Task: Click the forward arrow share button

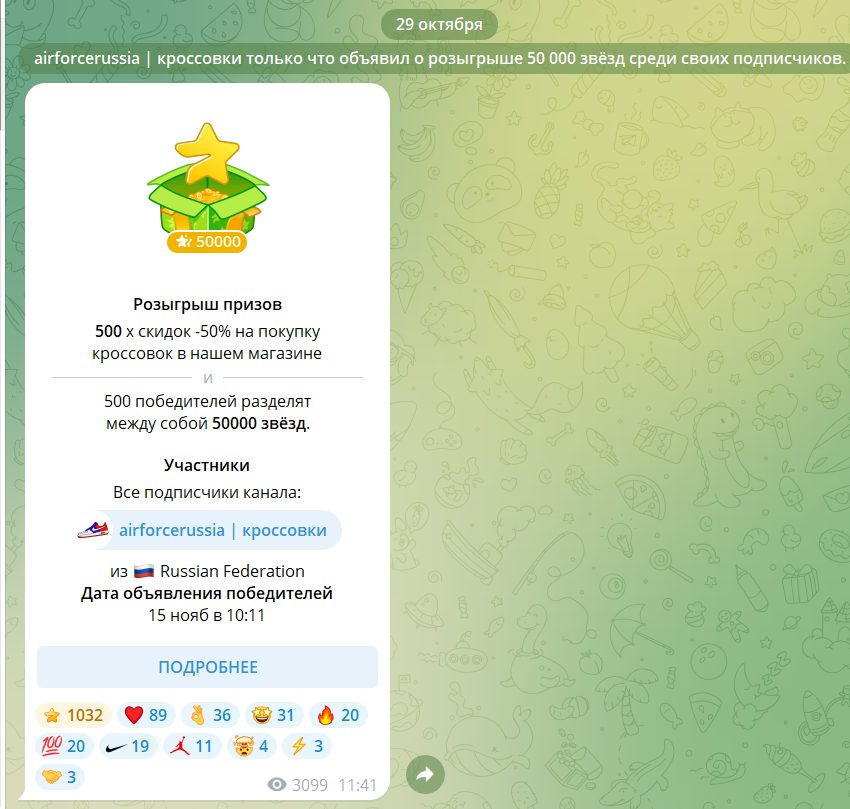Action: pos(426,774)
